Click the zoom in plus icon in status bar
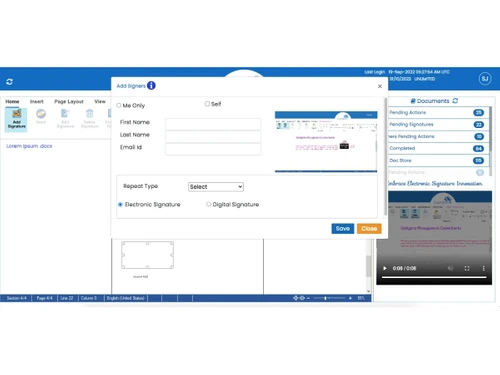 click(350, 298)
